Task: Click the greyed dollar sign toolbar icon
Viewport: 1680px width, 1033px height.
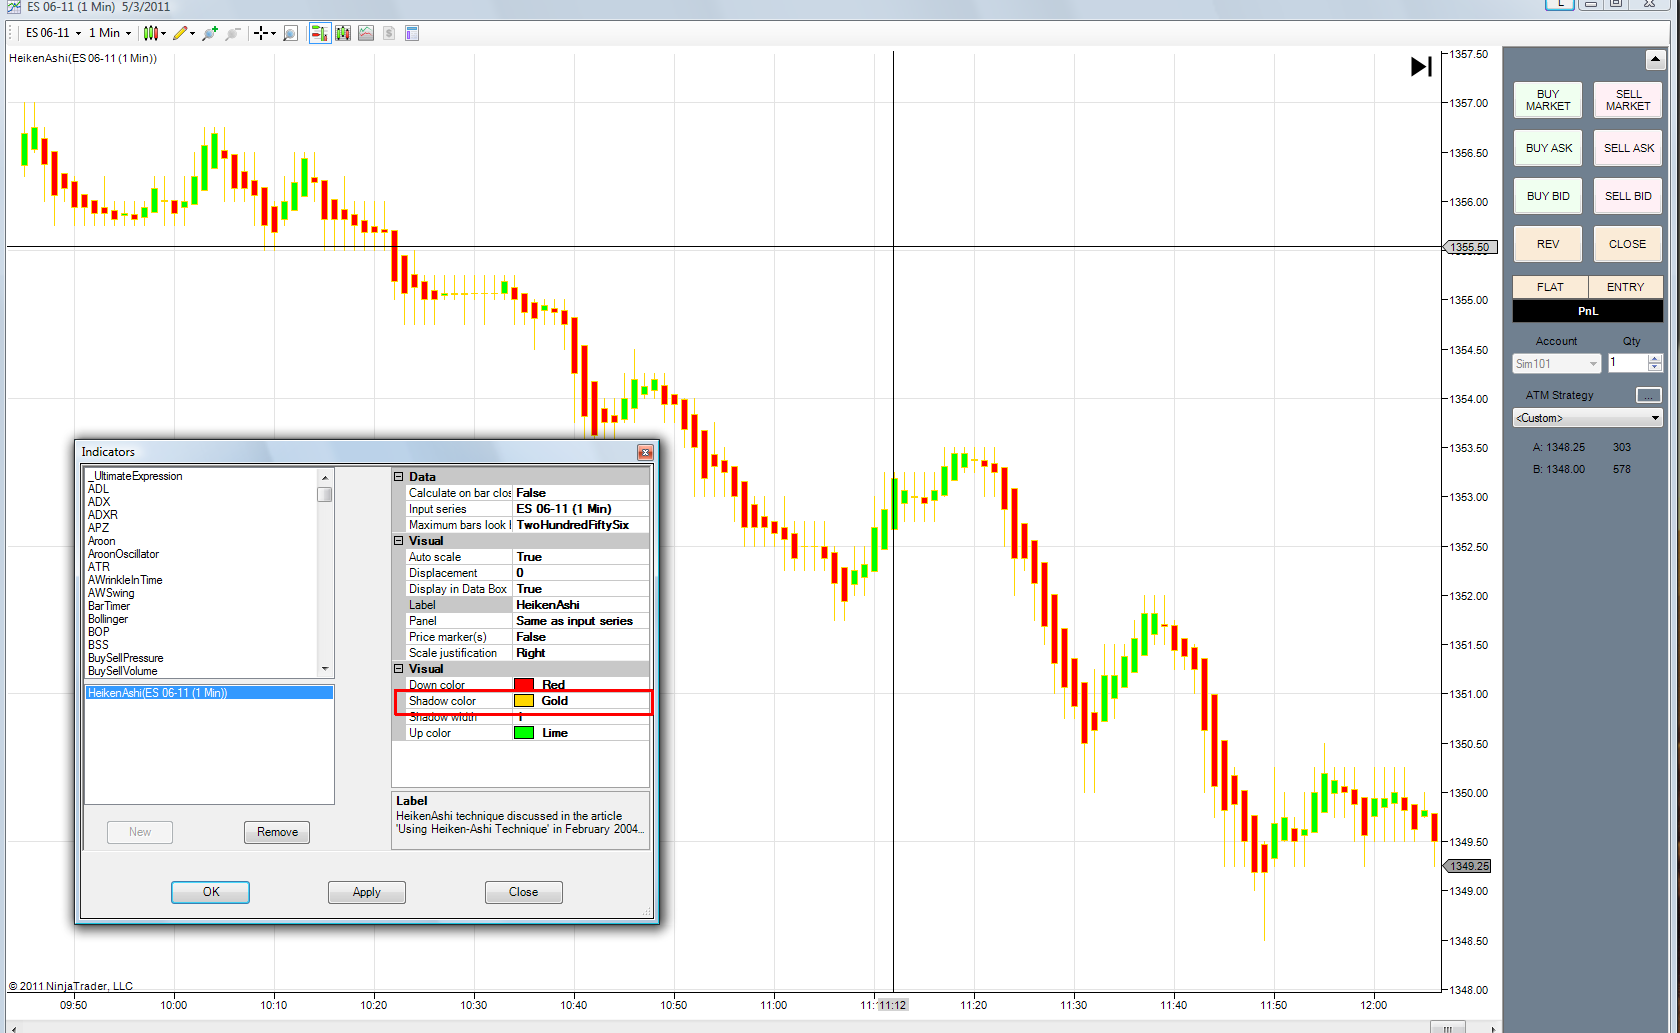Action: click(x=389, y=33)
